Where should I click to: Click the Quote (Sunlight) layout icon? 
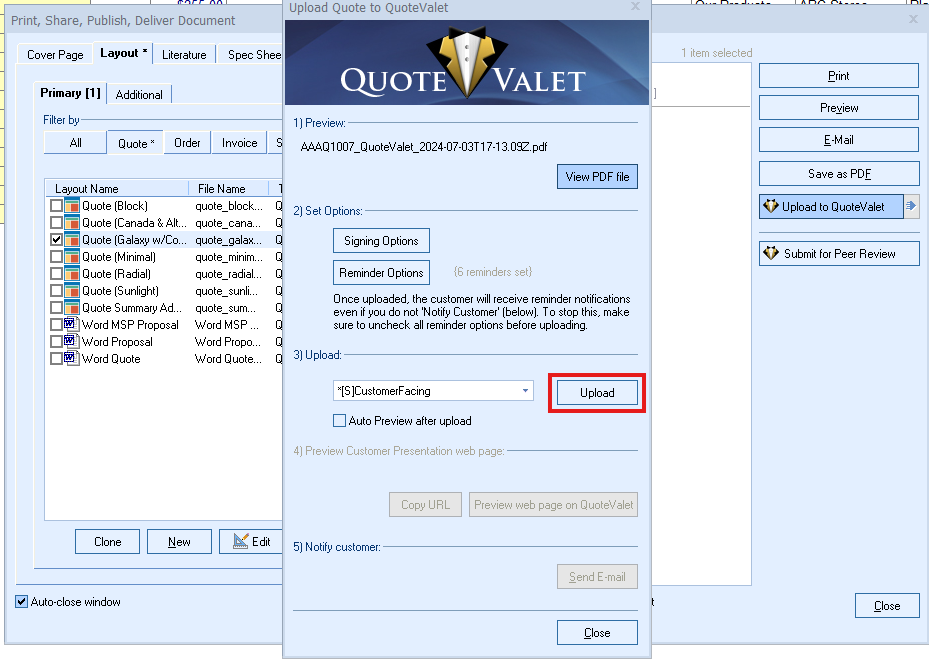(x=72, y=291)
